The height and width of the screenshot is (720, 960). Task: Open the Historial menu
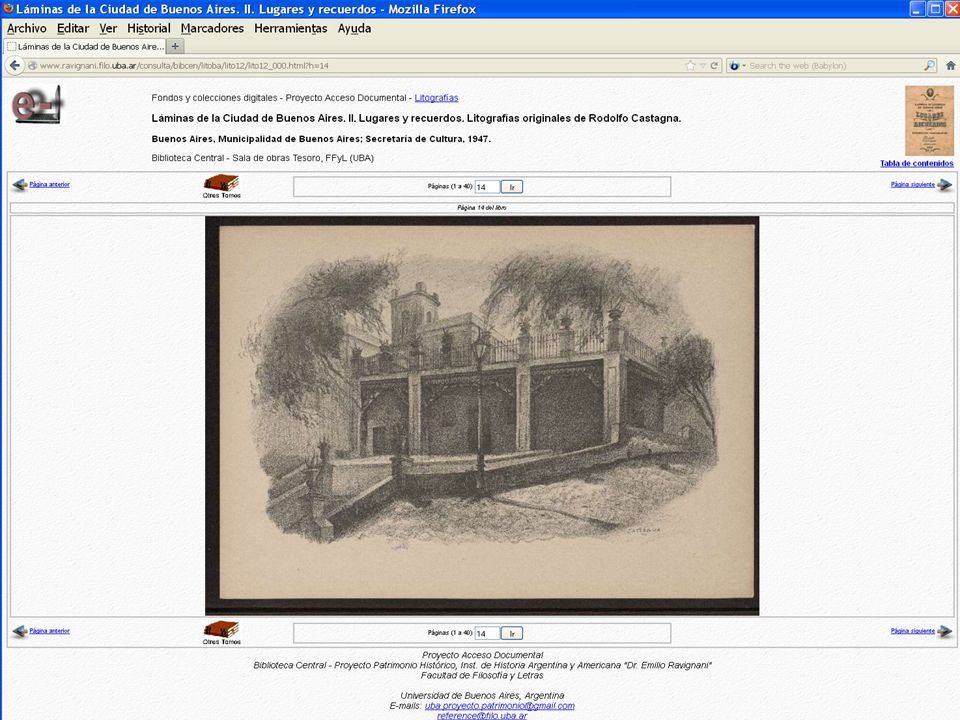[149, 28]
